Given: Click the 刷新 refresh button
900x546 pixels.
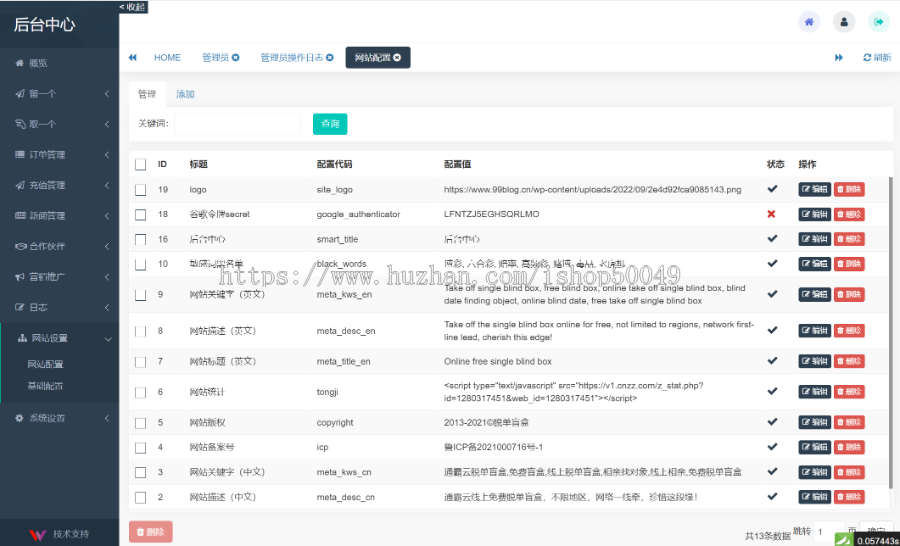Looking at the screenshot, I should tap(877, 57).
